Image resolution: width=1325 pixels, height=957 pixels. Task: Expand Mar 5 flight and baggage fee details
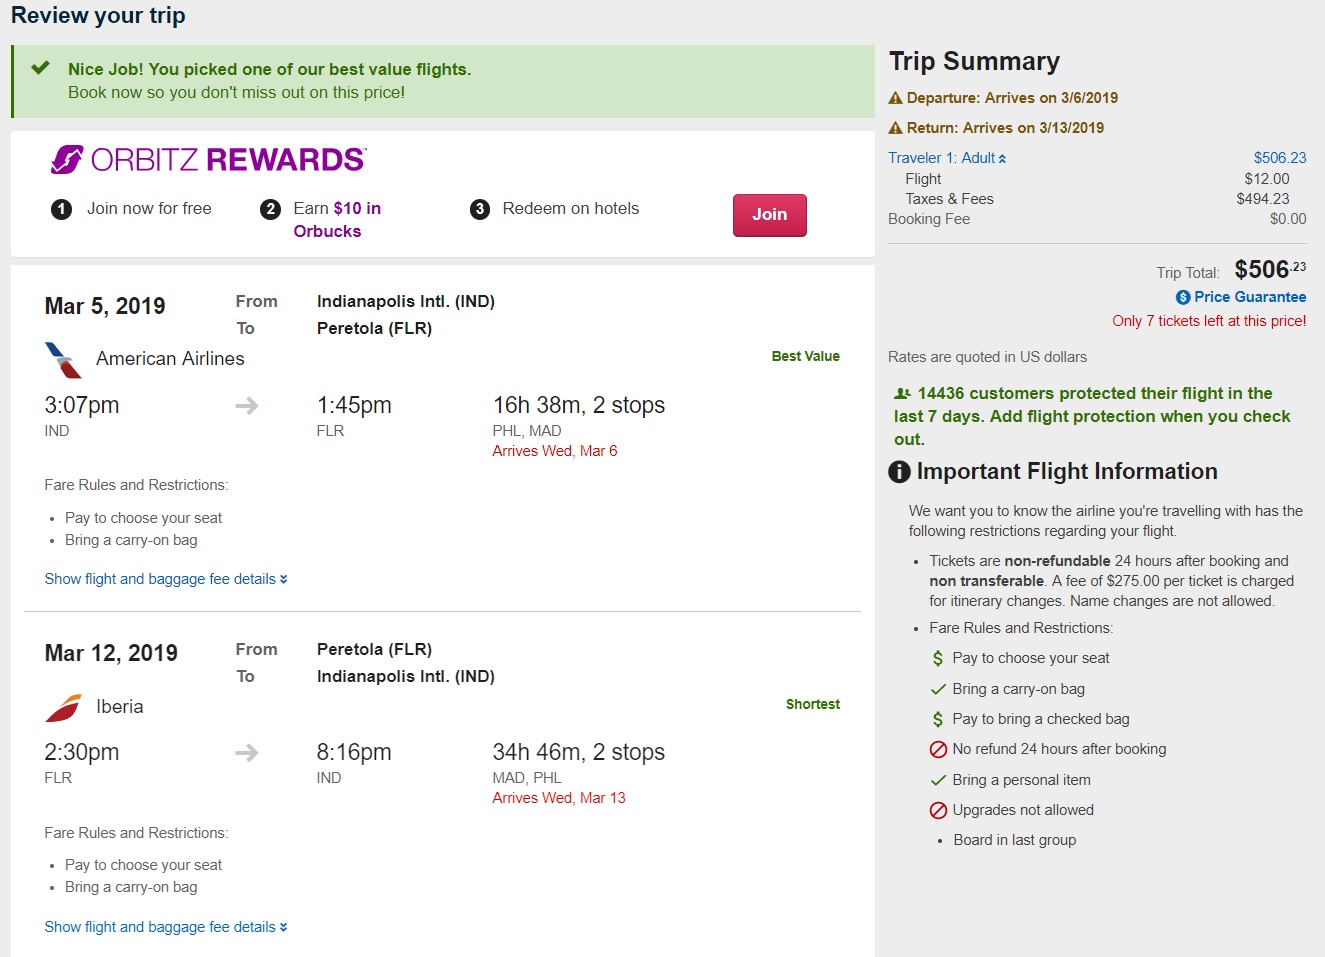(166, 579)
